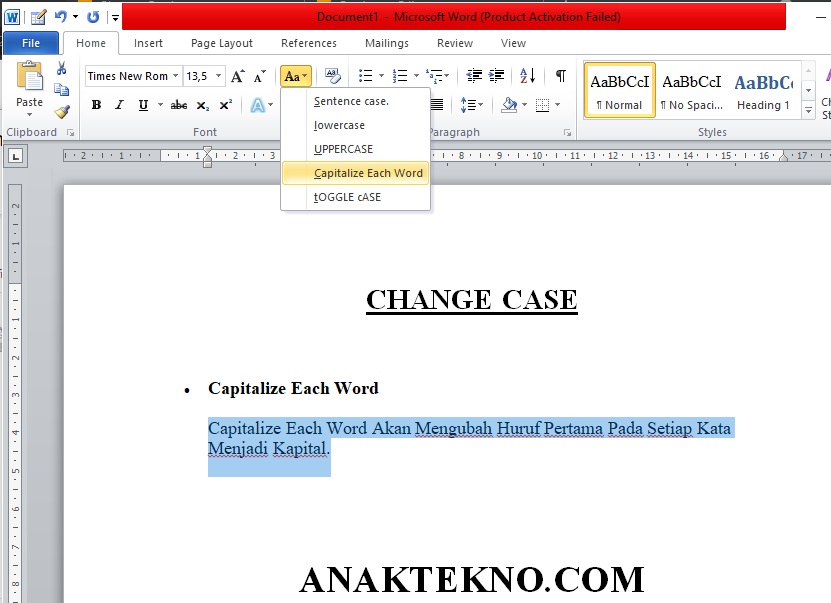Click the Borders icon
Image resolution: width=831 pixels, height=603 pixels.
click(x=542, y=105)
